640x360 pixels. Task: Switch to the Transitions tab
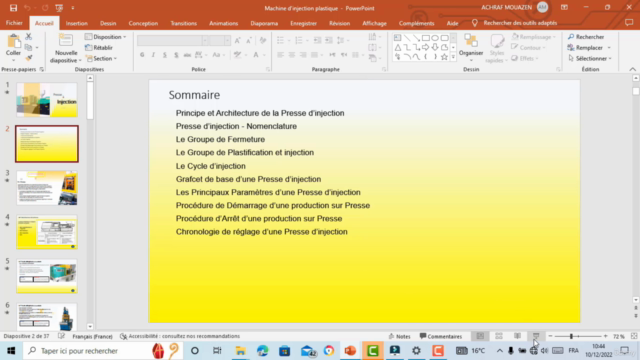tap(184, 23)
